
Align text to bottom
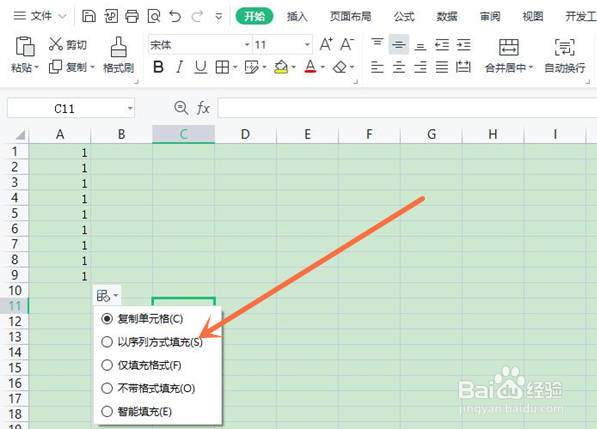click(x=420, y=46)
